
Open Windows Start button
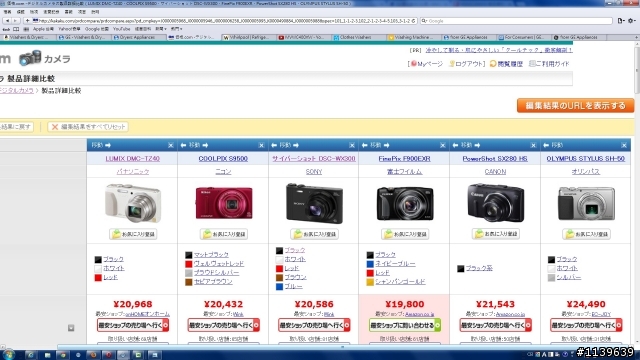click(x=9, y=355)
